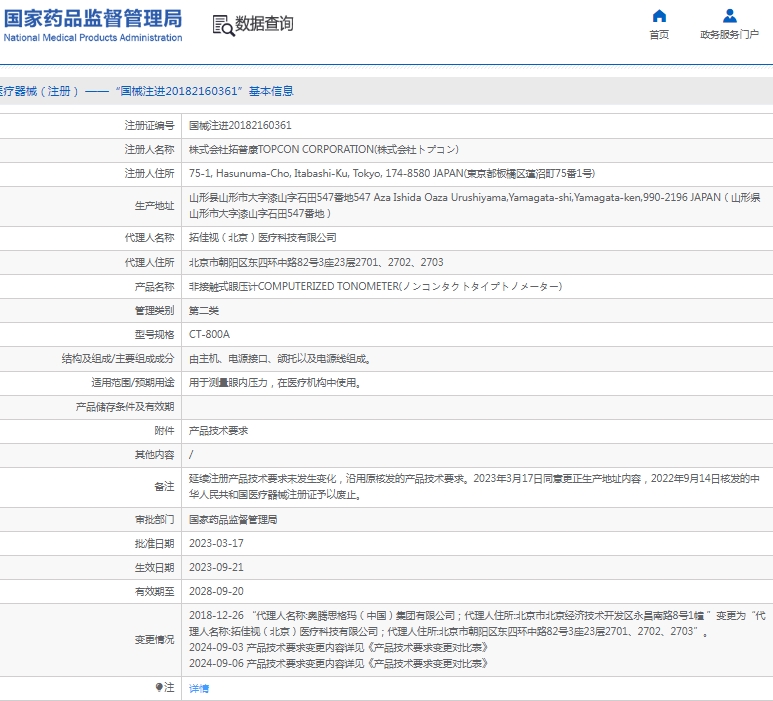Click the 注册证编号 field label
The width and height of the screenshot is (773, 701).
click(149, 126)
